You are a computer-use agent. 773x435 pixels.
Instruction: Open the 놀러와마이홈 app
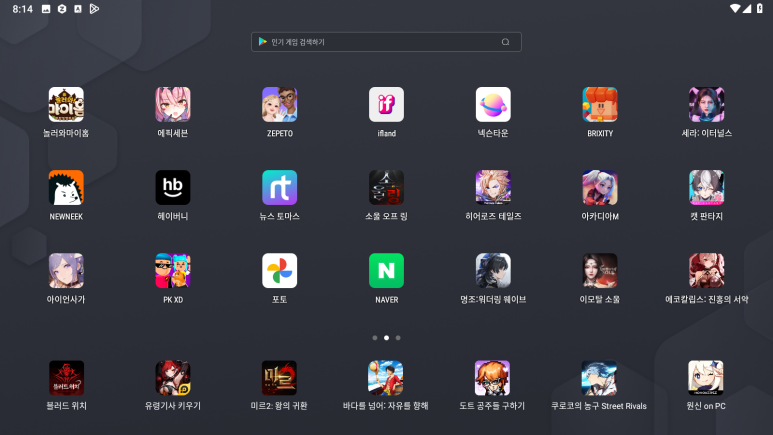coord(66,105)
